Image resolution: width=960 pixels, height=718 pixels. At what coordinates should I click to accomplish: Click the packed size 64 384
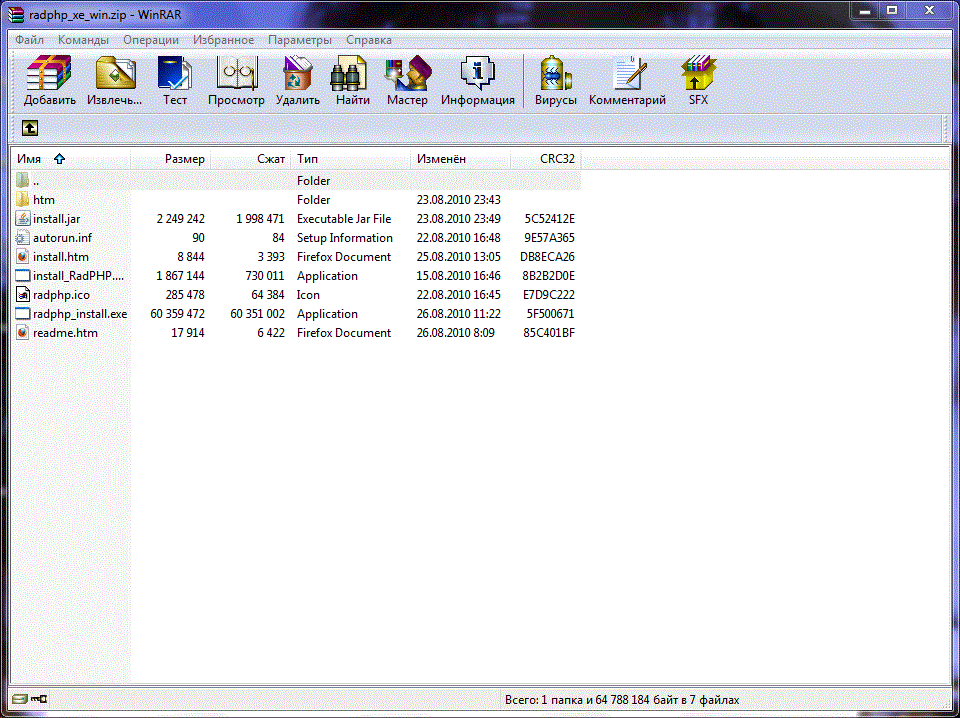(x=268, y=294)
